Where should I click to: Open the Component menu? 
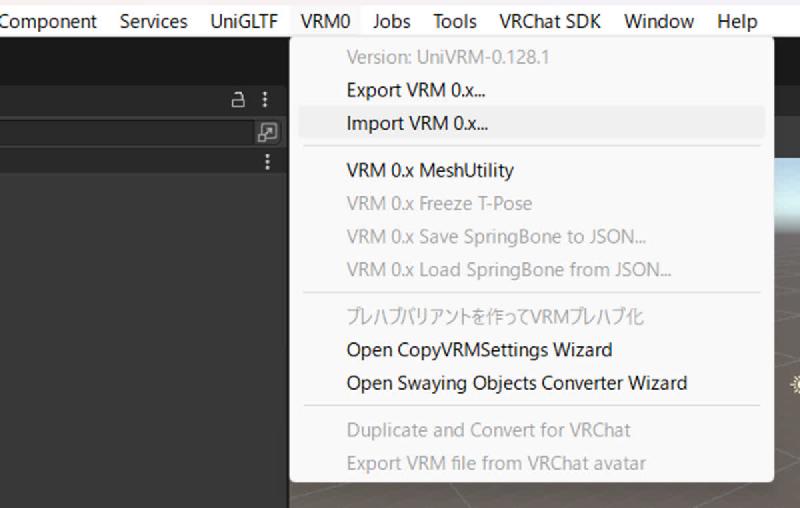[x=48, y=21]
